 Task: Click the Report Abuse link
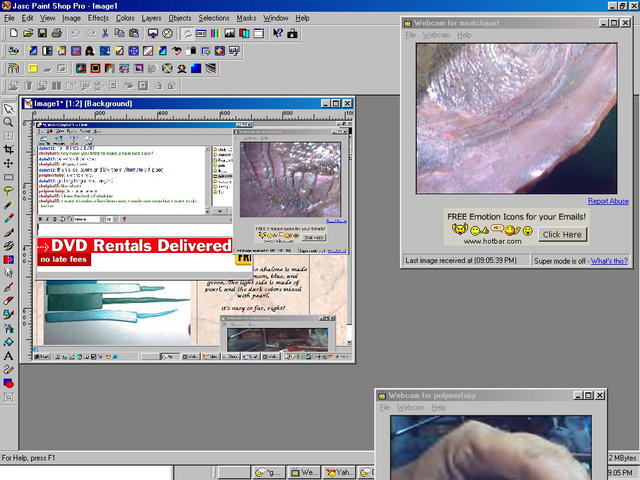608,201
